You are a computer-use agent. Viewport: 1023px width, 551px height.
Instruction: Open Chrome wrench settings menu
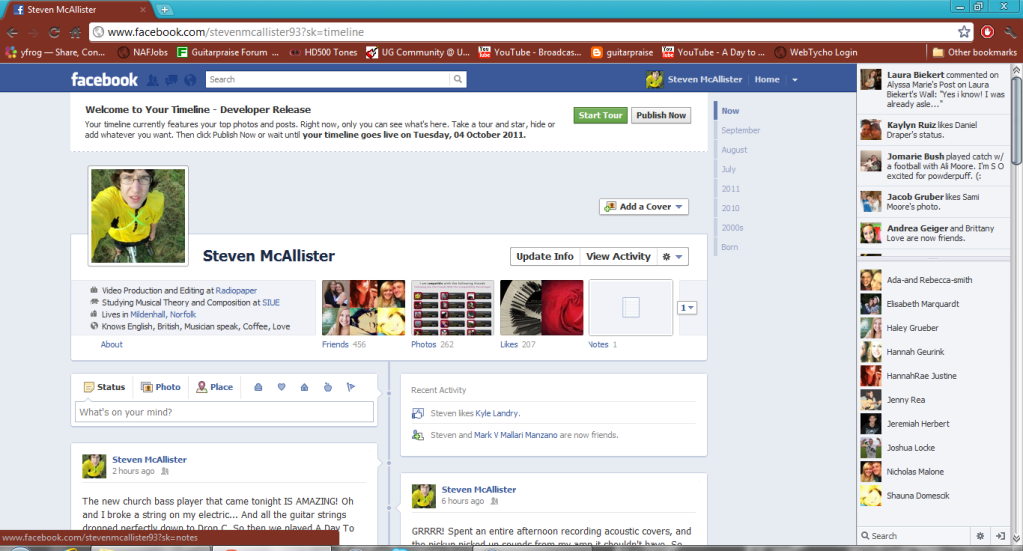pos(1010,31)
